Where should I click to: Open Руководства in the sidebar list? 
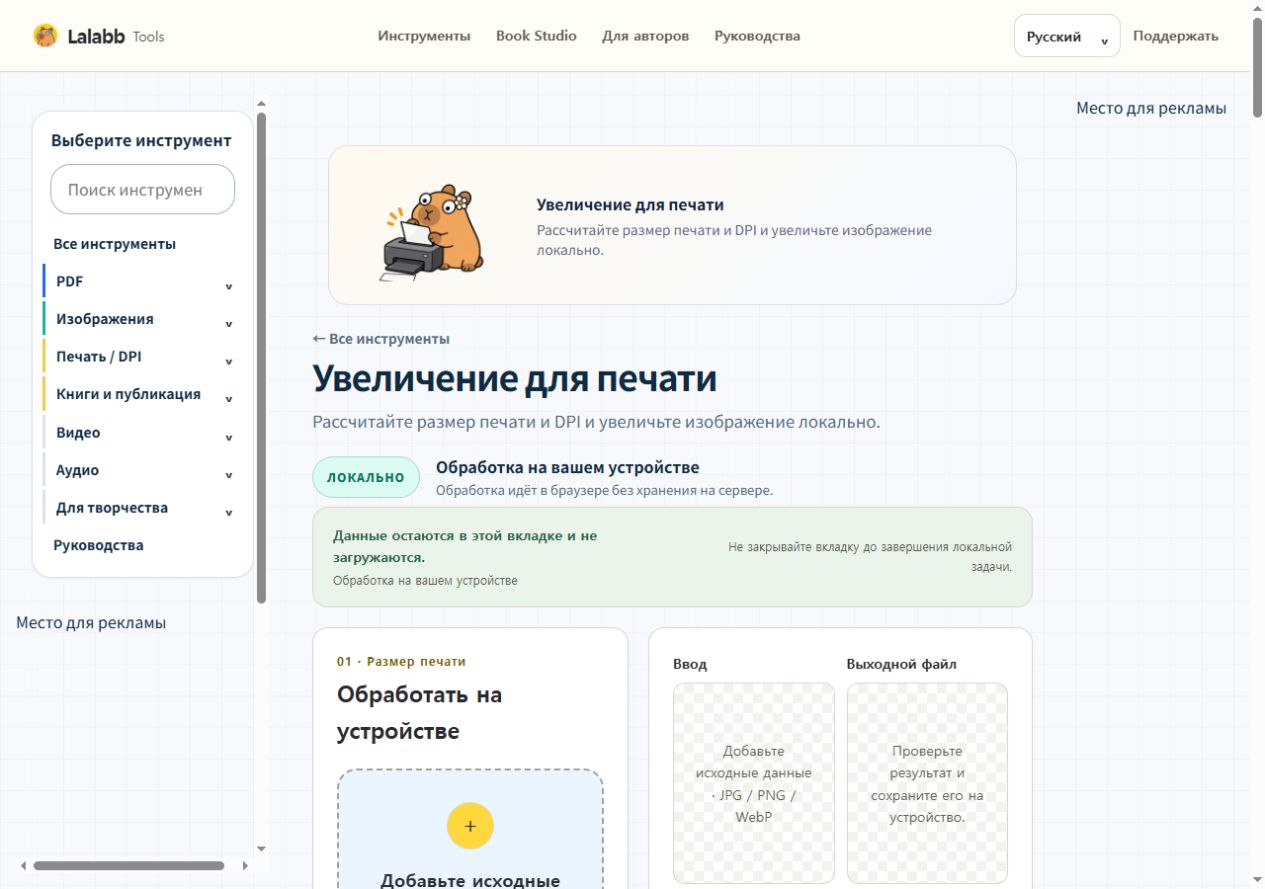[x=98, y=545]
